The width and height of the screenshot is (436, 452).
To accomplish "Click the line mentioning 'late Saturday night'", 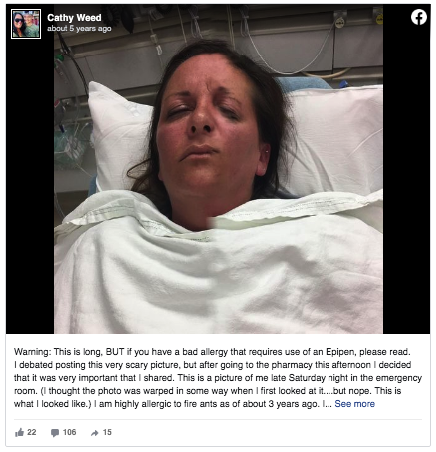I will click(x=218, y=378).
